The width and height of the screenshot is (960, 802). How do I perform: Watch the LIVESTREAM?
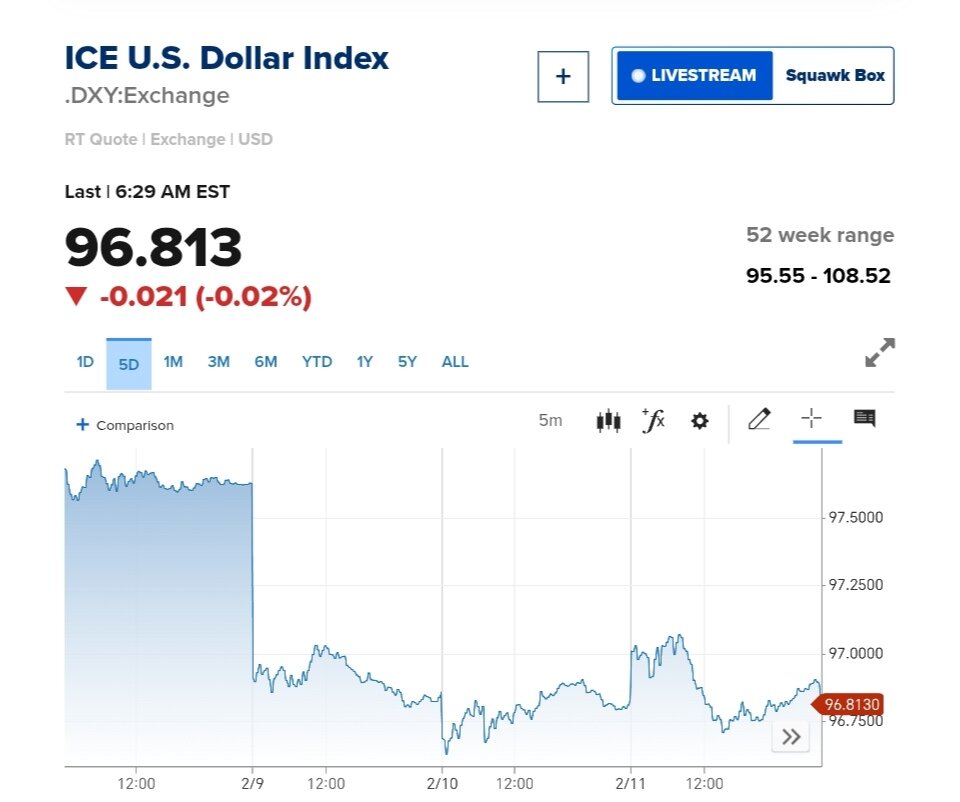pyautogui.click(x=695, y=76)
